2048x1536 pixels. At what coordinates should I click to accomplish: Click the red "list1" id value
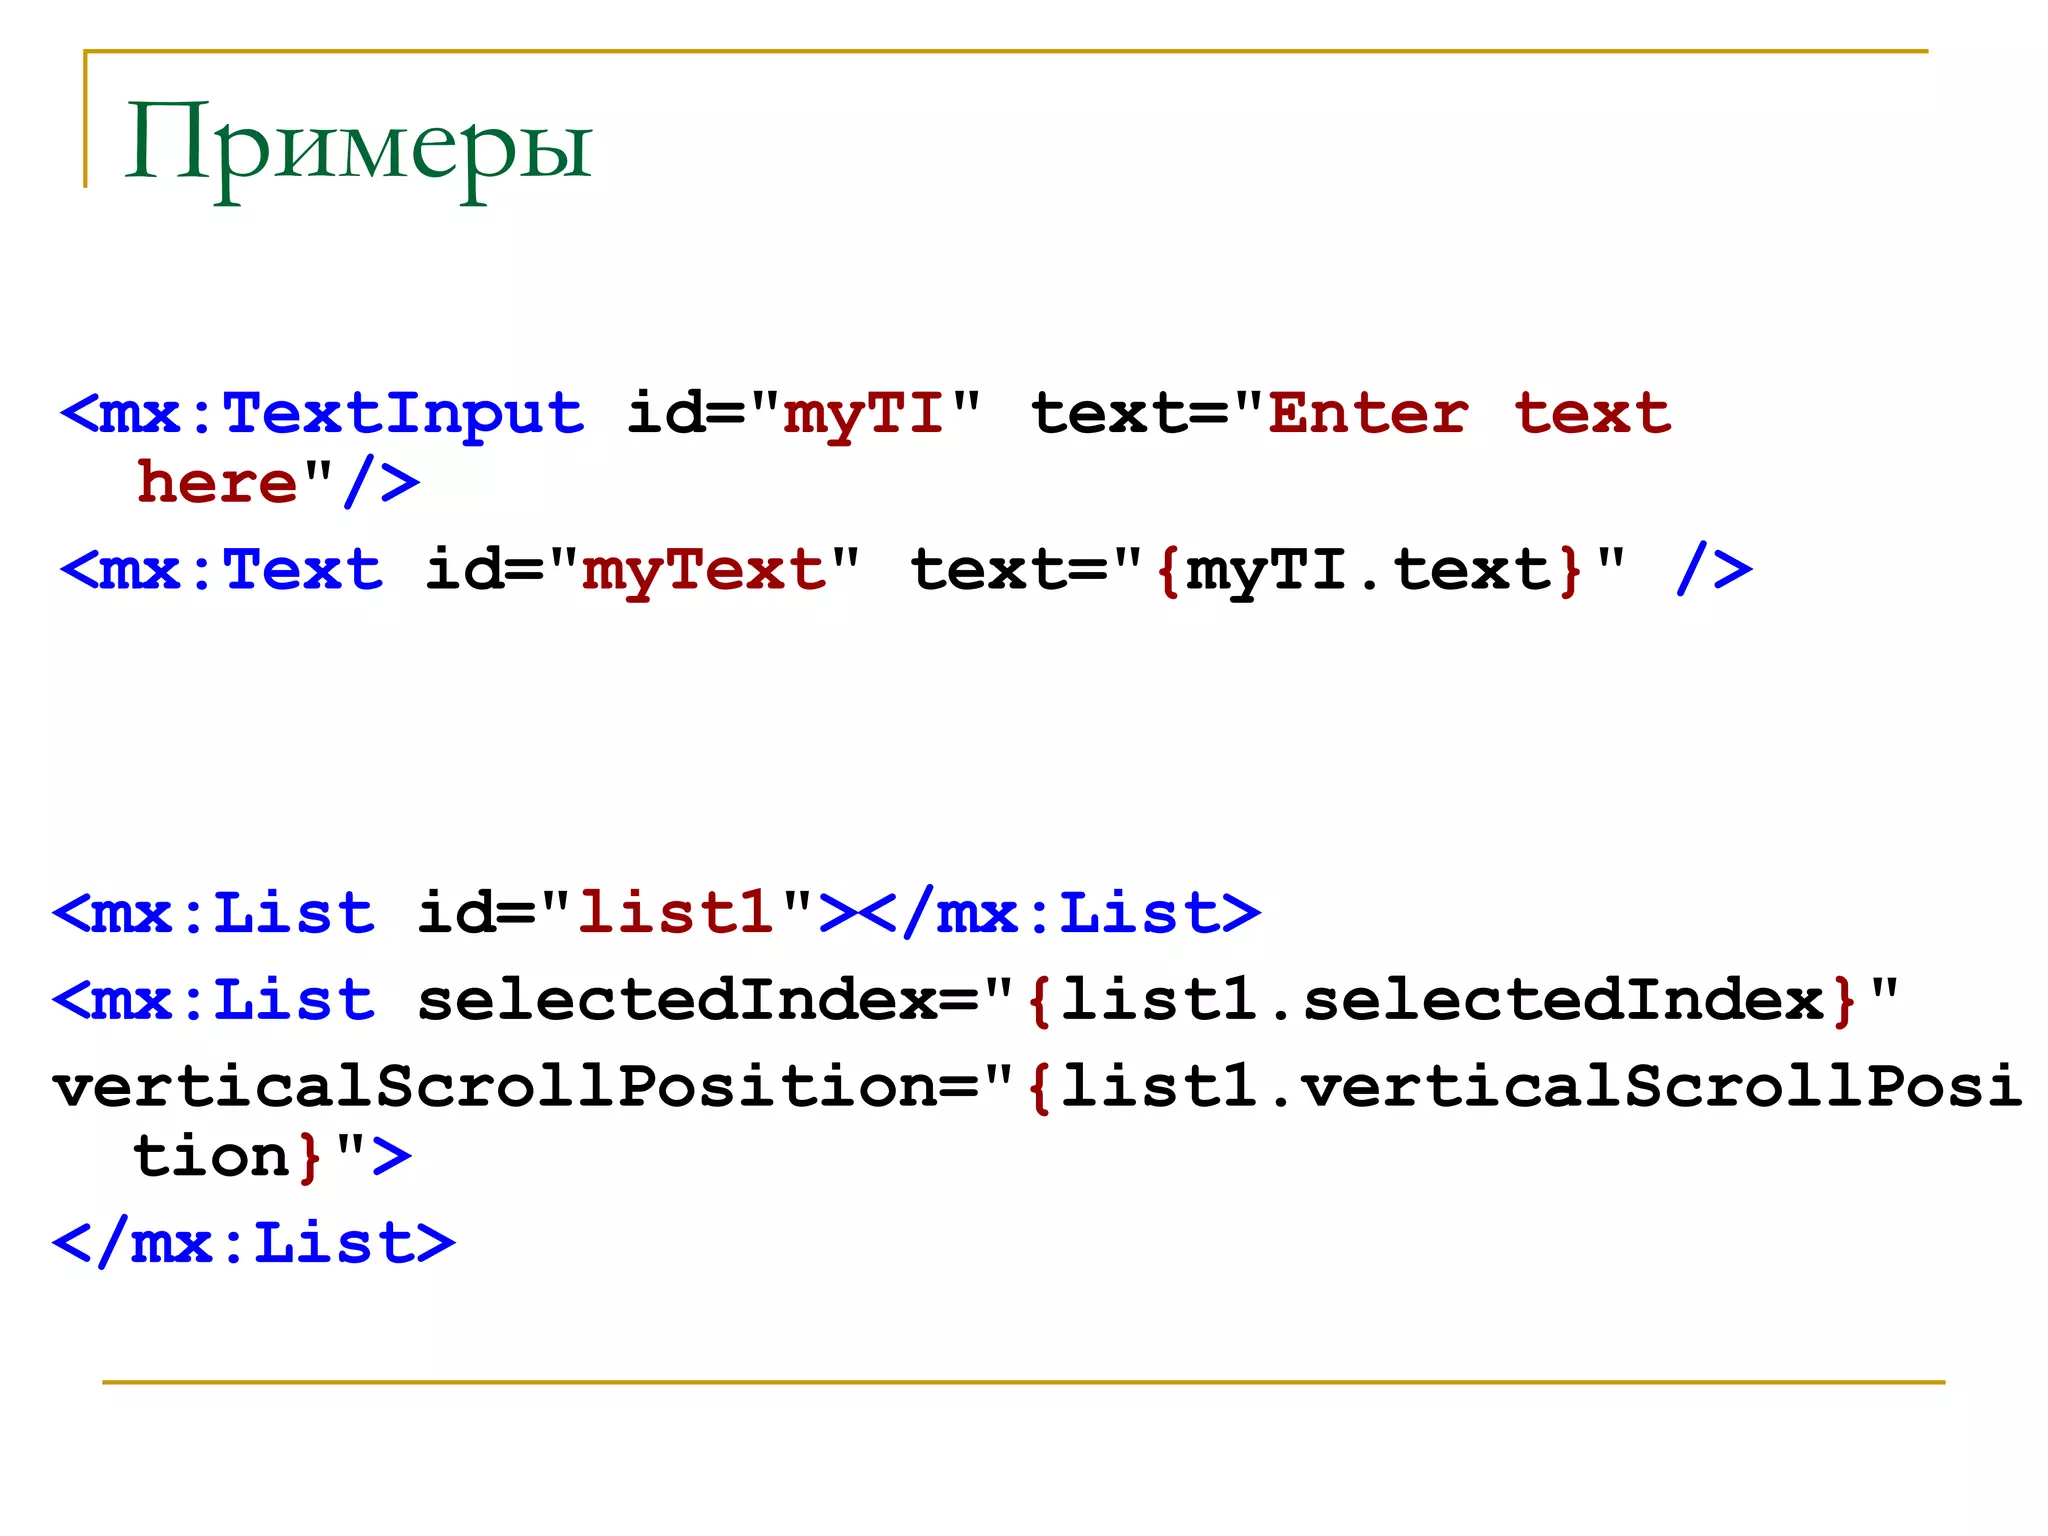tap(676, 912)
